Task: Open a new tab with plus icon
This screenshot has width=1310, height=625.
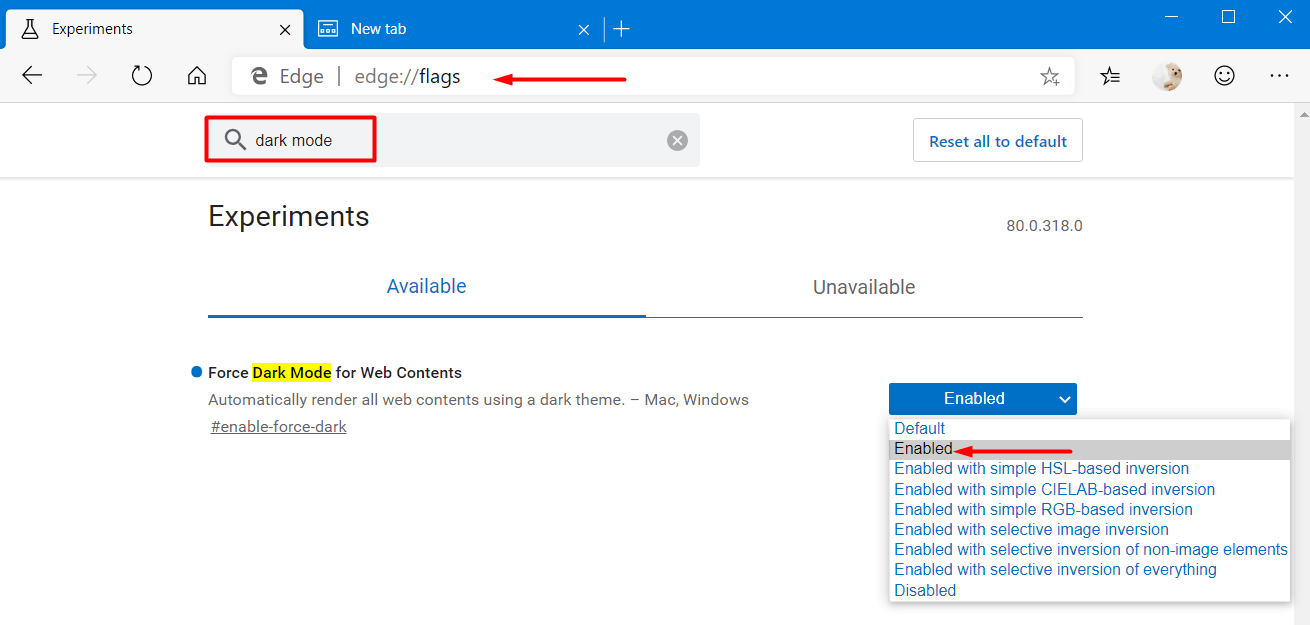Action: (621, 29)
